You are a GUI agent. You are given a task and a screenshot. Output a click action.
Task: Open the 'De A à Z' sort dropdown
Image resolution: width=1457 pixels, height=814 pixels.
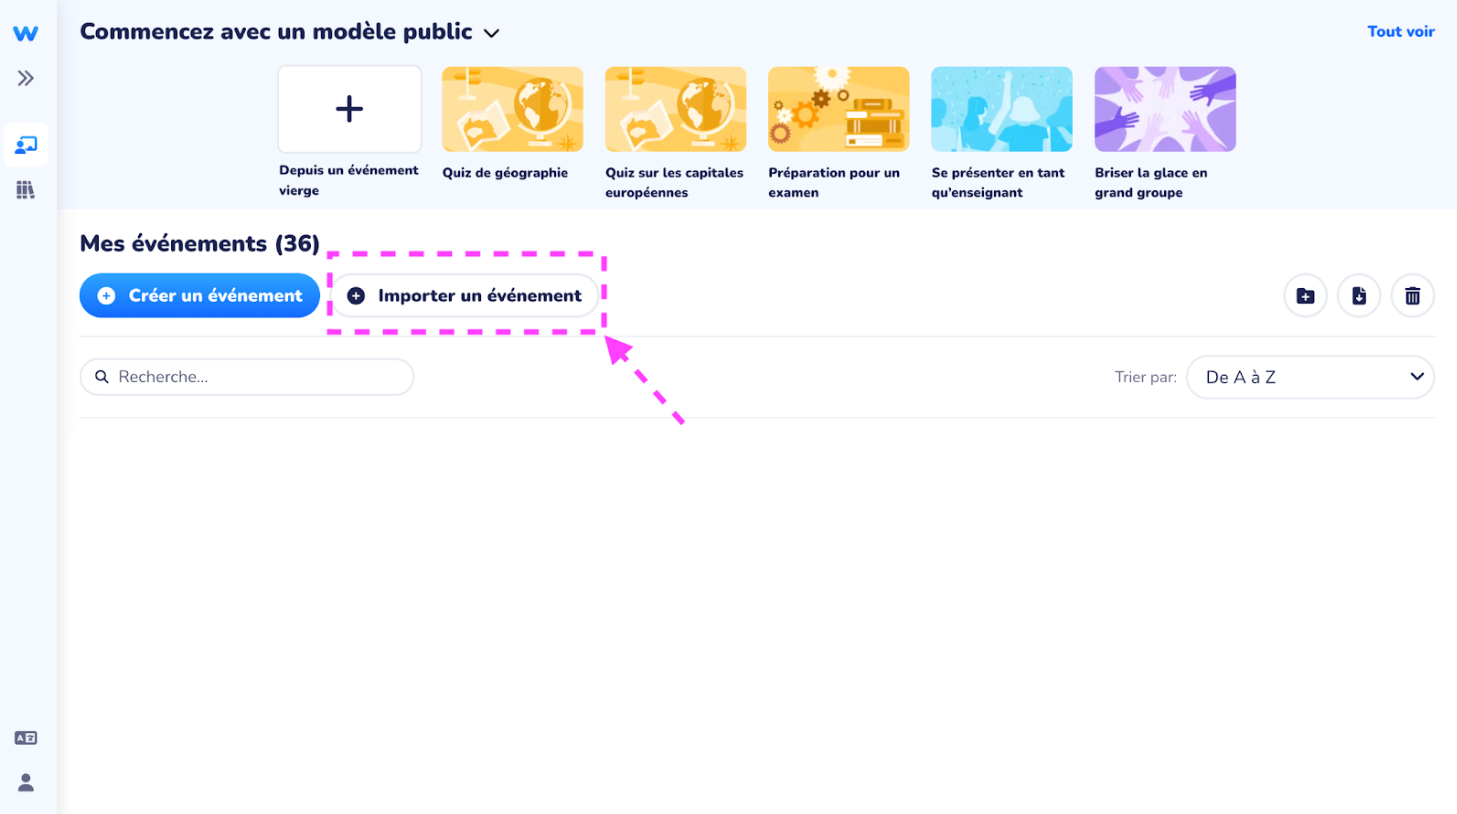[1310, 377]
